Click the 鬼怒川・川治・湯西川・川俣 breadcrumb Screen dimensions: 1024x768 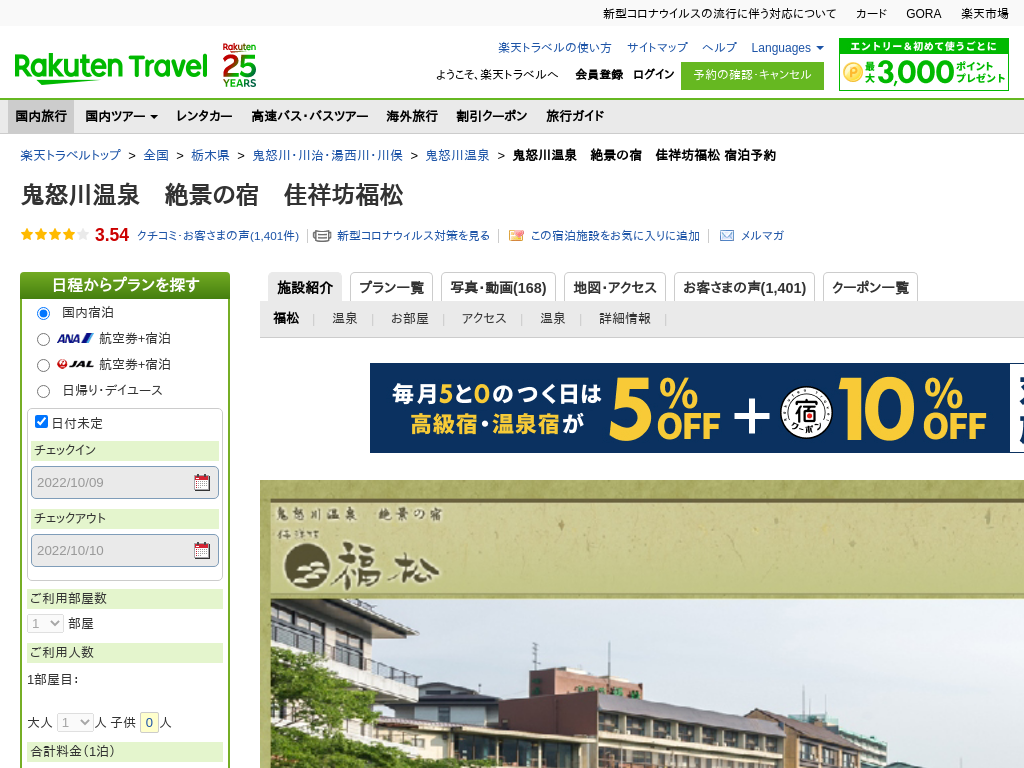tap(327, 155)
